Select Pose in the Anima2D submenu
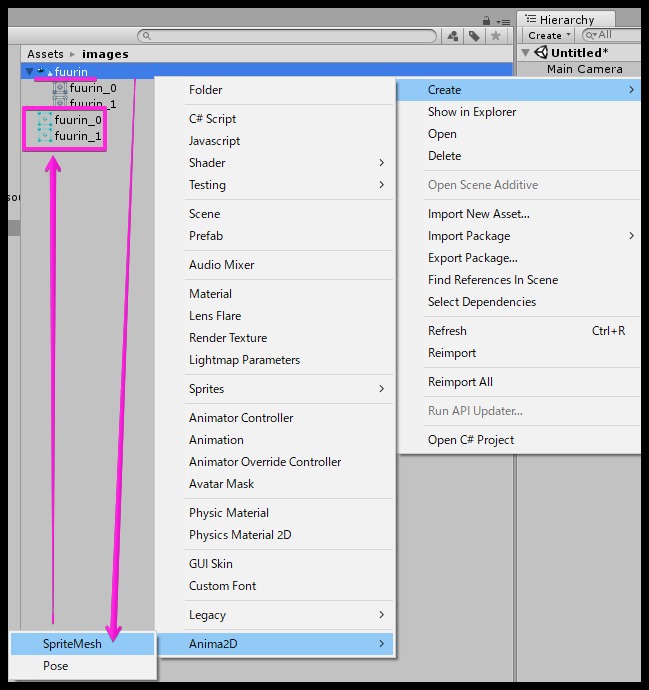The width and height of the screenshot is (649, 690). pyautogui.click(x=56, y=666)
